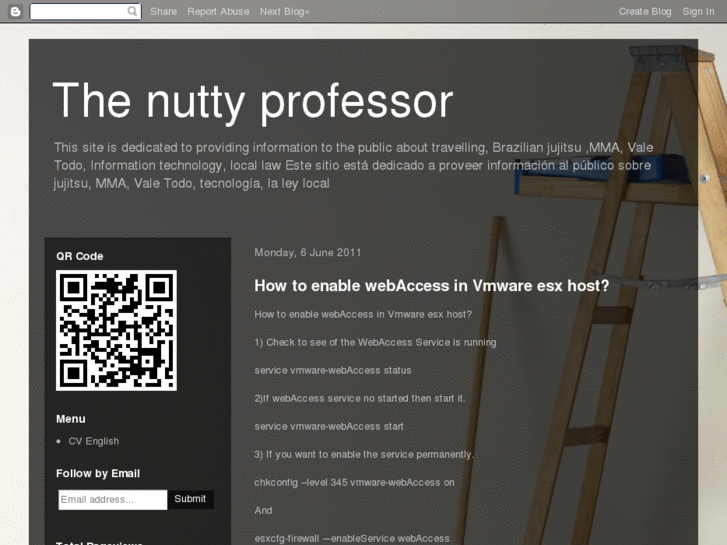Select text 'service vmware-webAccess status'
Viewport: 727px width, 545px height.
click(x=333, y=370)
